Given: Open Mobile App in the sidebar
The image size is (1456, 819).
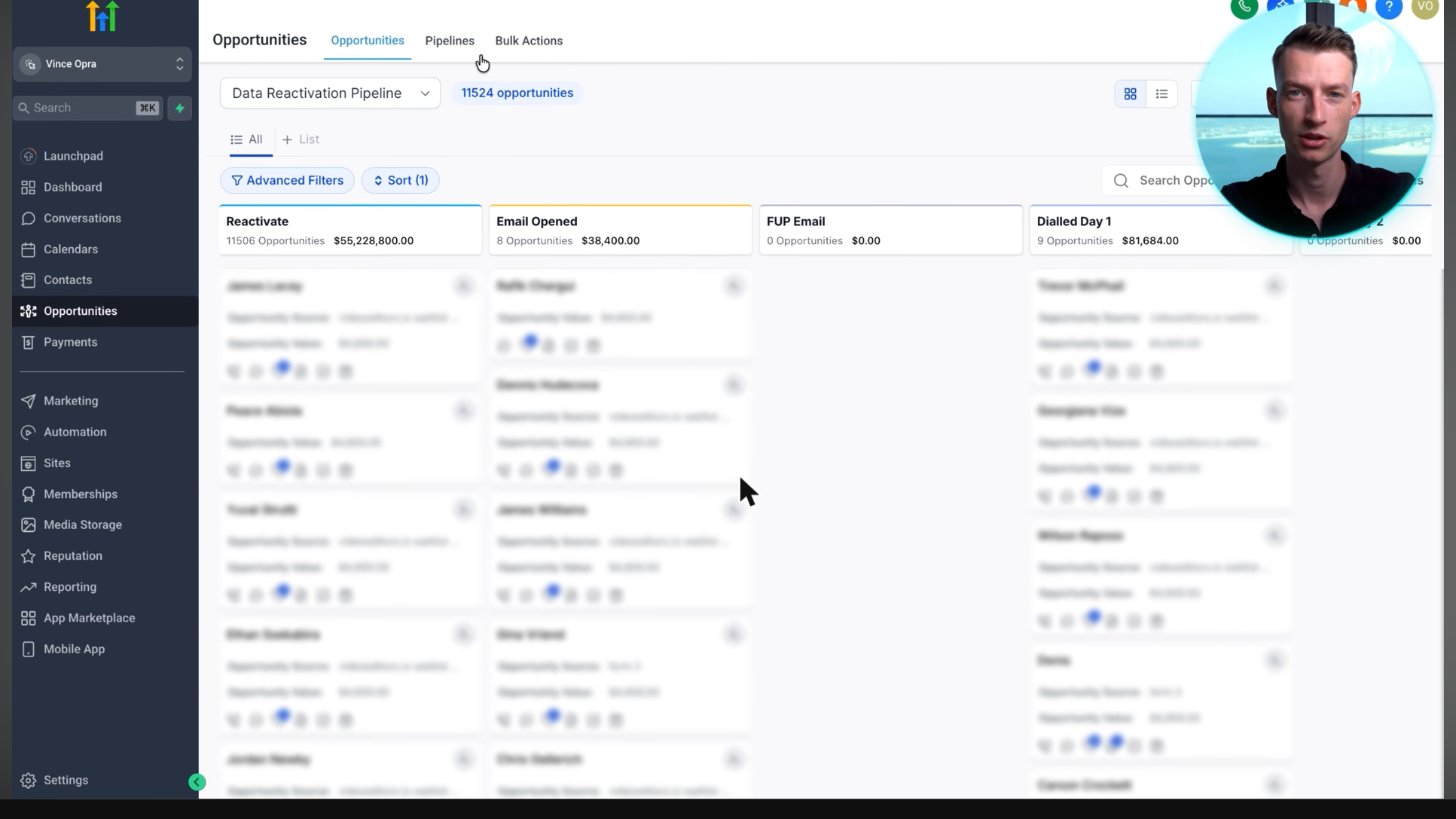Looking at the screenshot, I should (x=74, y=649).
